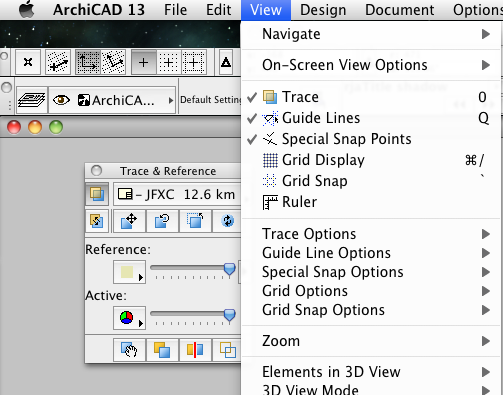Screen dimensions: 503x395
Task: Expand Grid Snap Options submenu
Action: [371, 310]
